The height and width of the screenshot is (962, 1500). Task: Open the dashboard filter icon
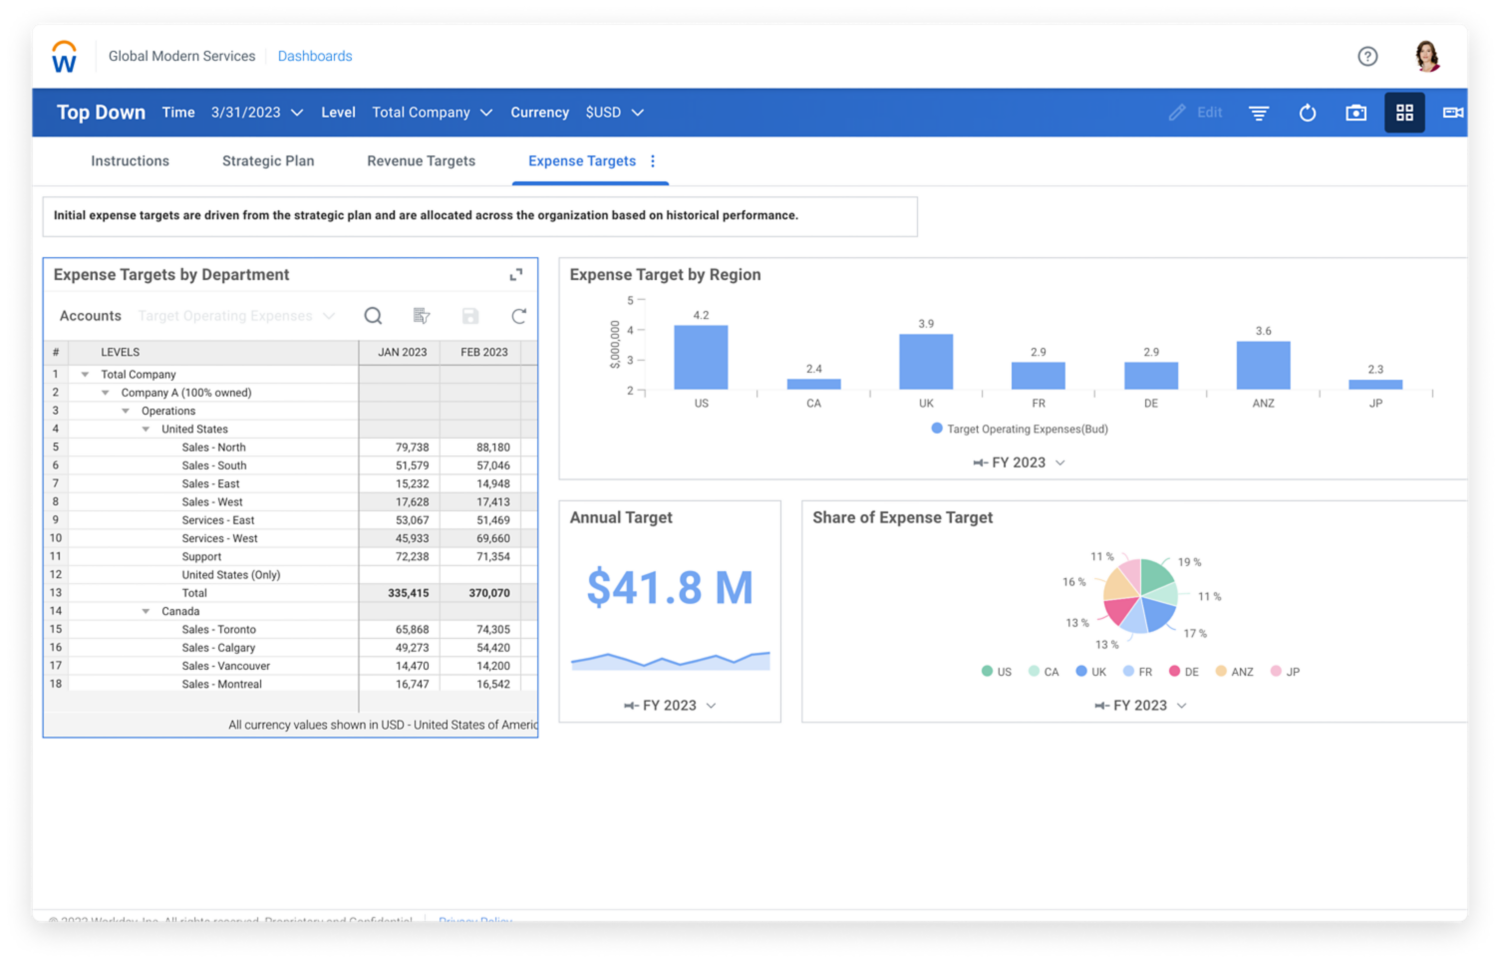point(1258,112)
